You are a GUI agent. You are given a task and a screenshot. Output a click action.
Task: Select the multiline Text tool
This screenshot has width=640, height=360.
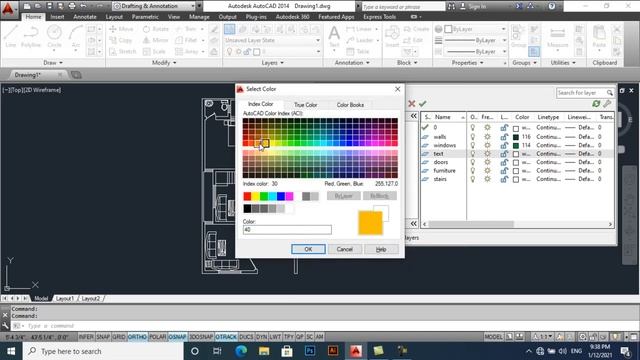pos(334,36)
